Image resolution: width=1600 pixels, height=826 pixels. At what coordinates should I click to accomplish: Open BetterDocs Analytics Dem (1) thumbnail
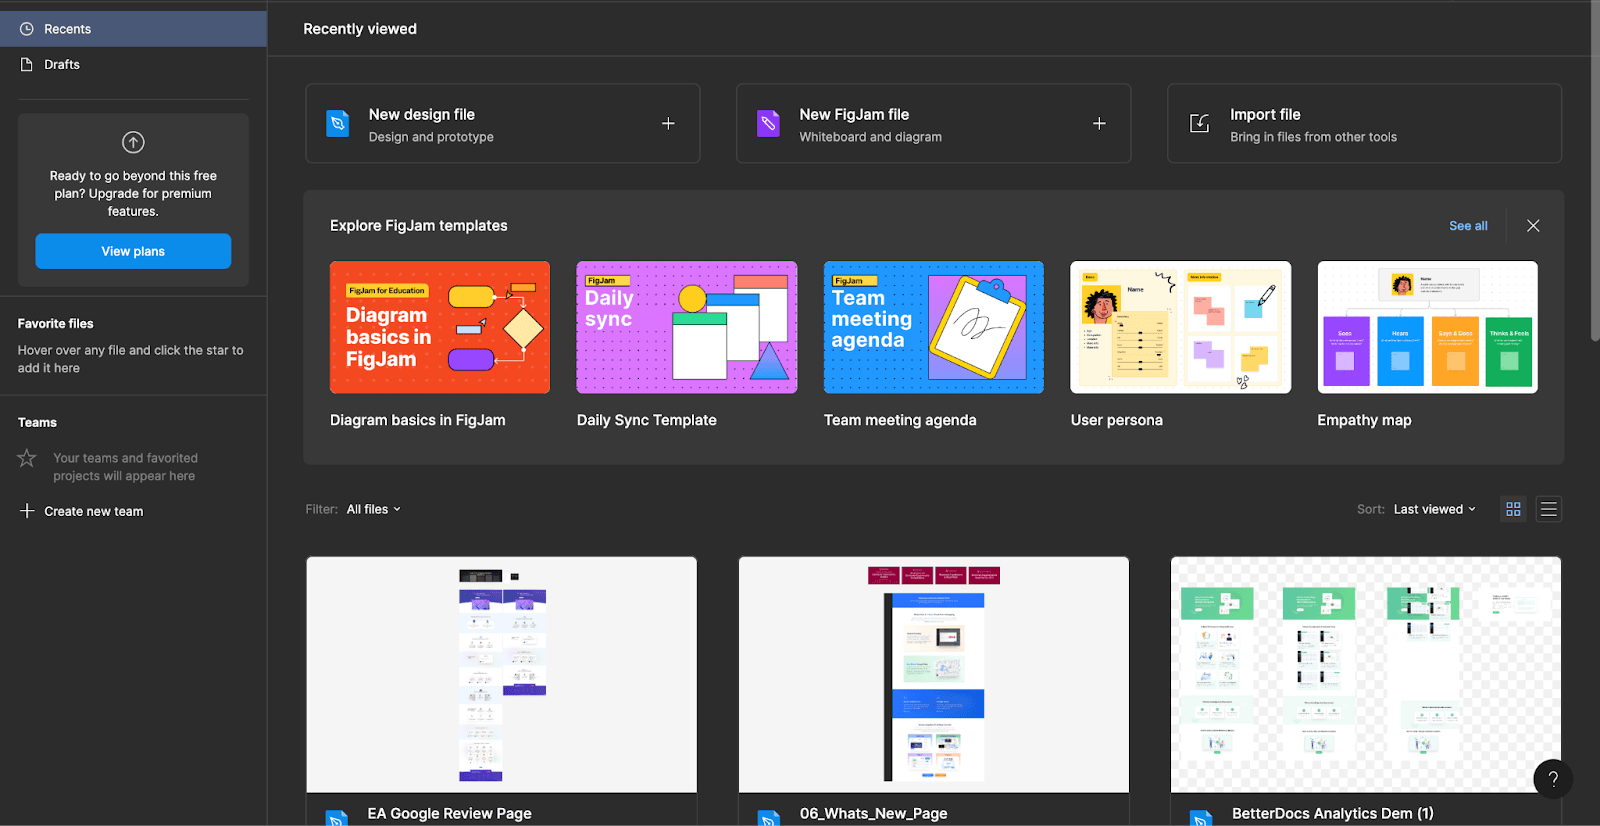pos(1366,675)
